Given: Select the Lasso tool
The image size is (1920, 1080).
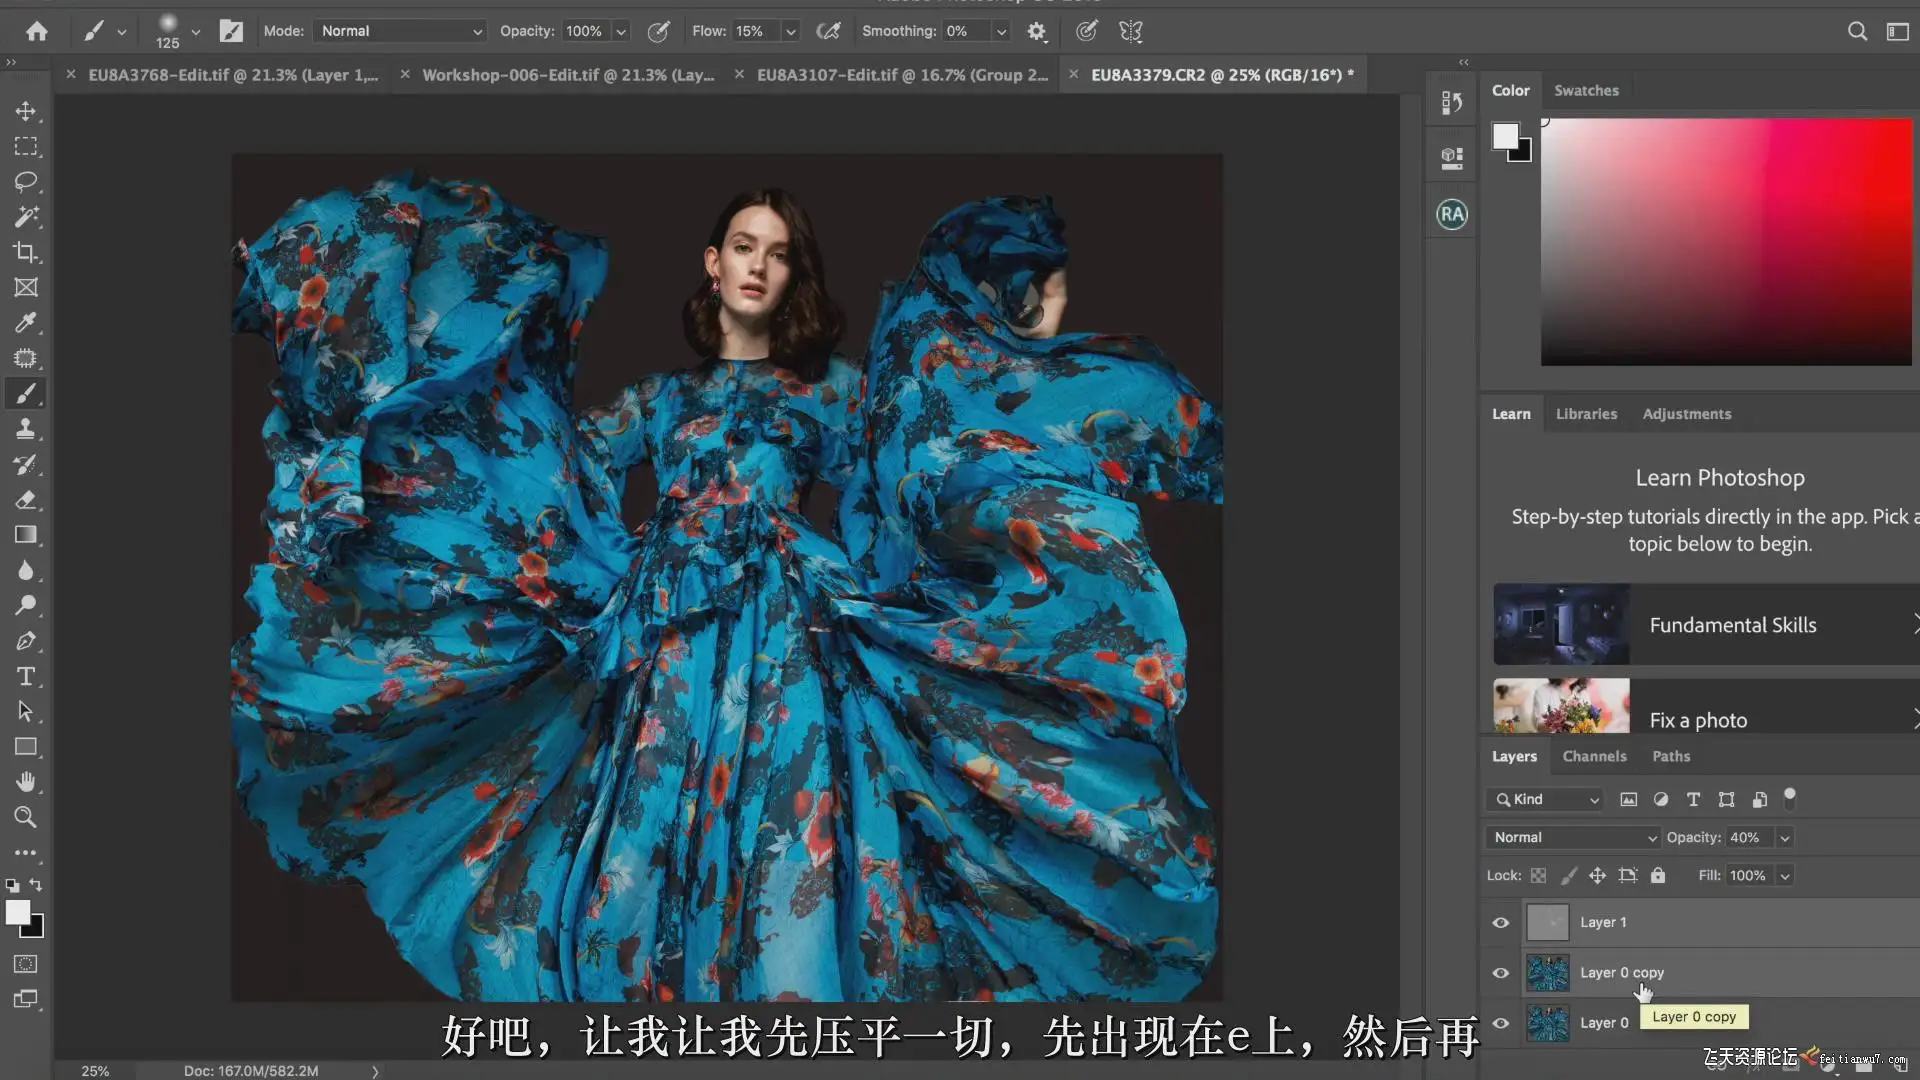Looking at the screenshot, I should point(26,181).
